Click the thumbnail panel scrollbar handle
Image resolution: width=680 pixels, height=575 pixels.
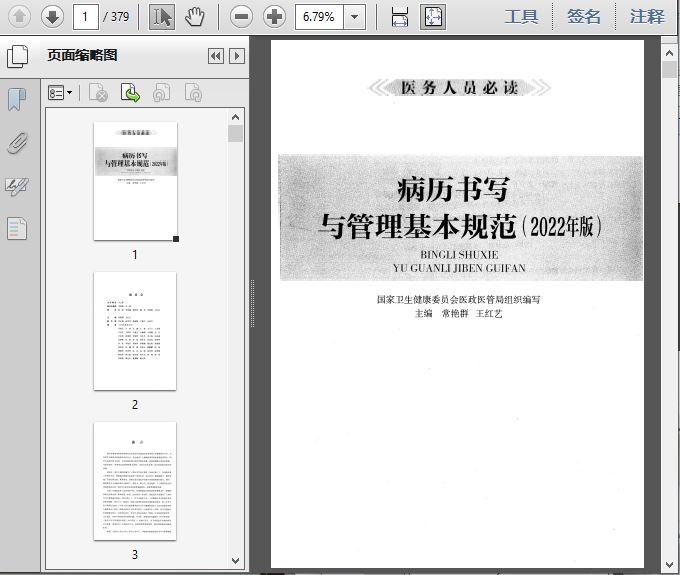[x=235, y=134]
